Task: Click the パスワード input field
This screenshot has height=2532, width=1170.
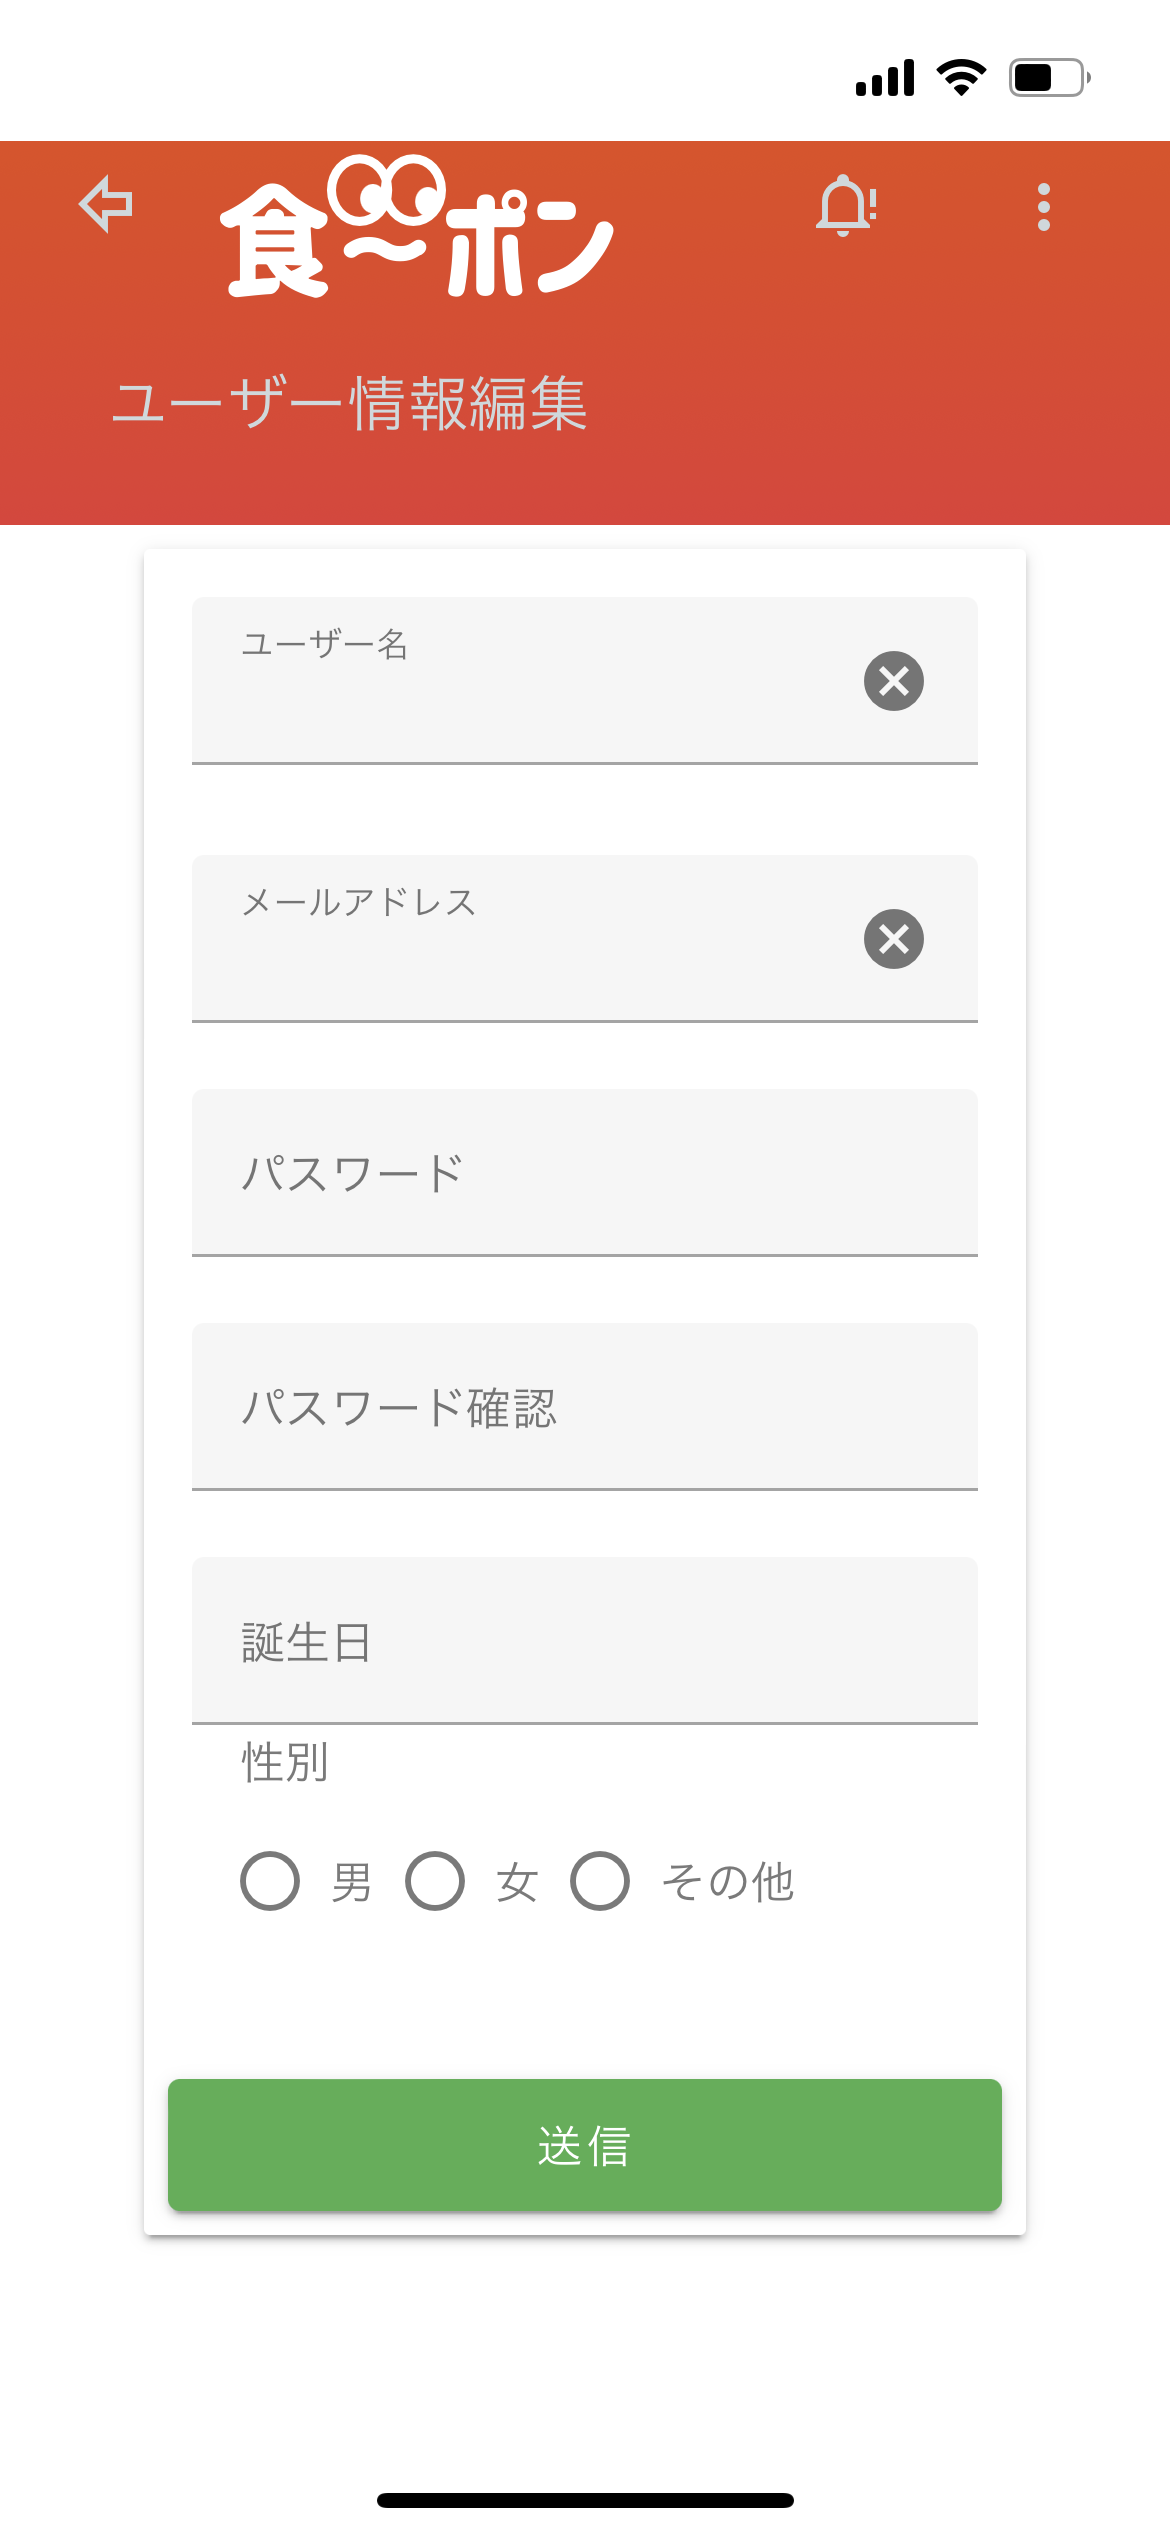Action: click(584, 1173)
